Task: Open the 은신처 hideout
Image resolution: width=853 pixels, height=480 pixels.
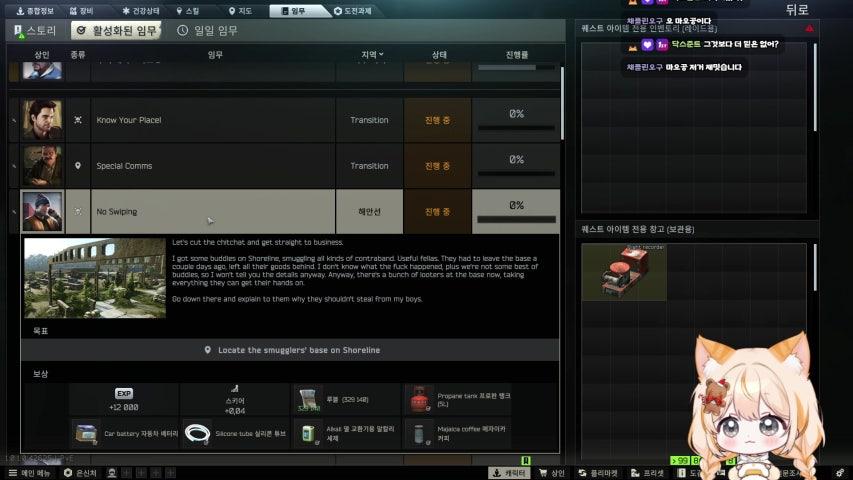Action: [x=81, y=473]
